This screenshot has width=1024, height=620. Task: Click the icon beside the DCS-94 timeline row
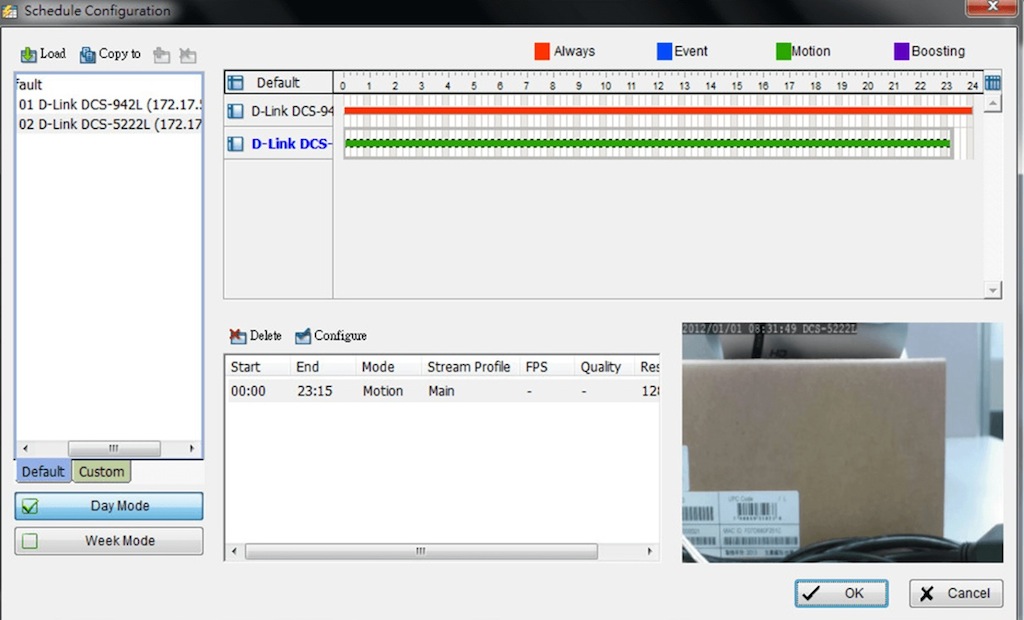point(236,112)
